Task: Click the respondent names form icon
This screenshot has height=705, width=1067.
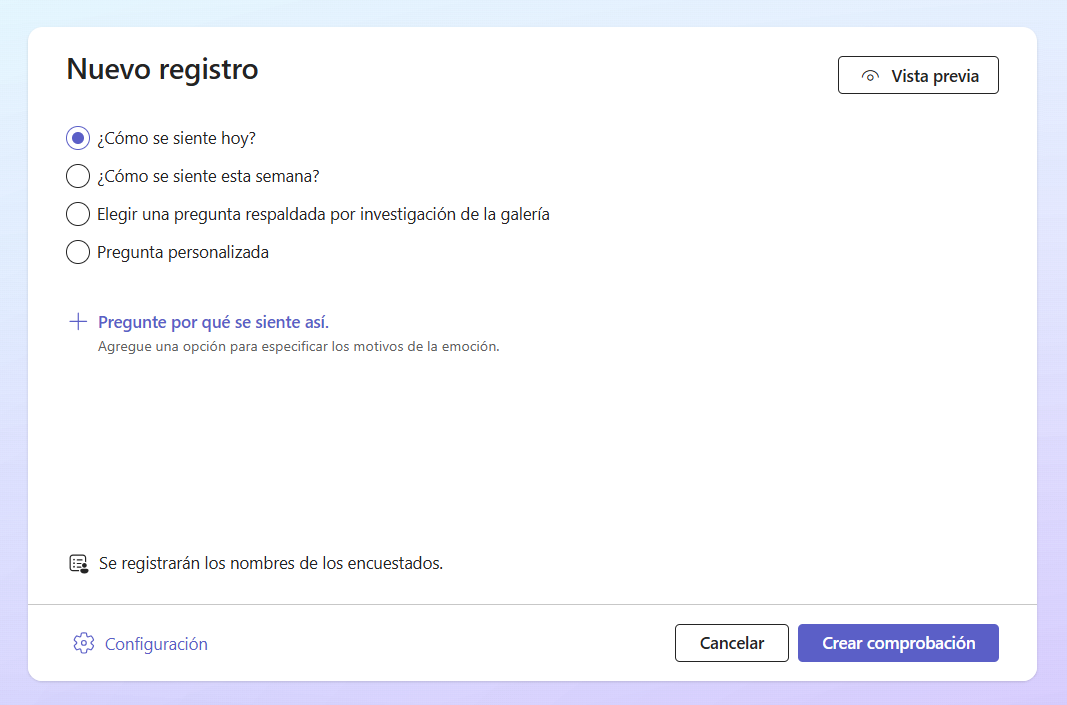Action: pyautogui.click(x=79, y=563)
